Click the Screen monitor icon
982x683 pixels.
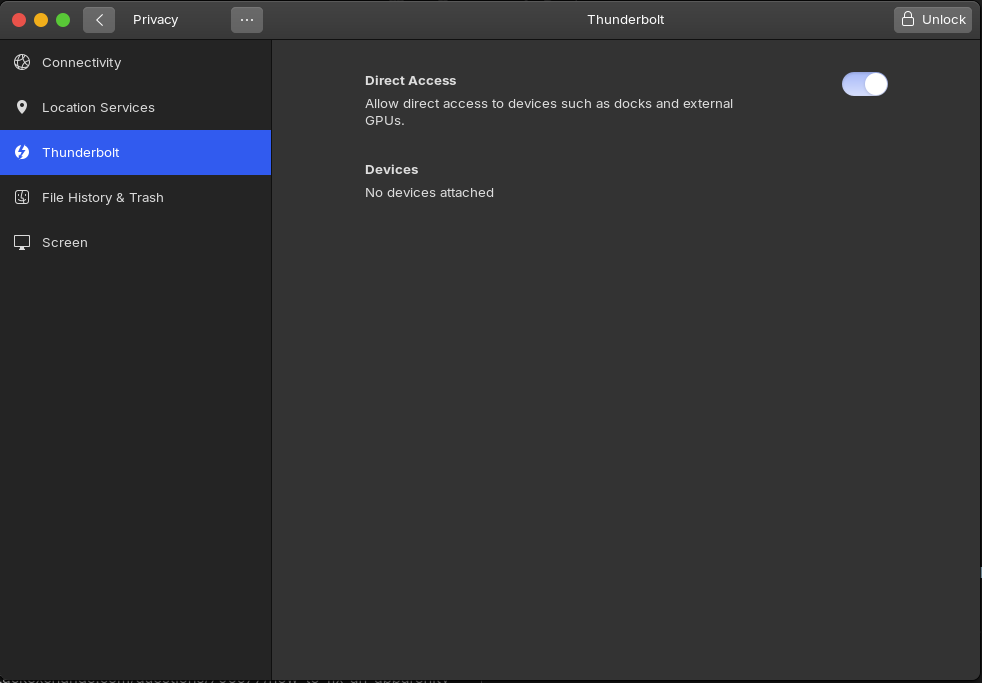(22, 242)
